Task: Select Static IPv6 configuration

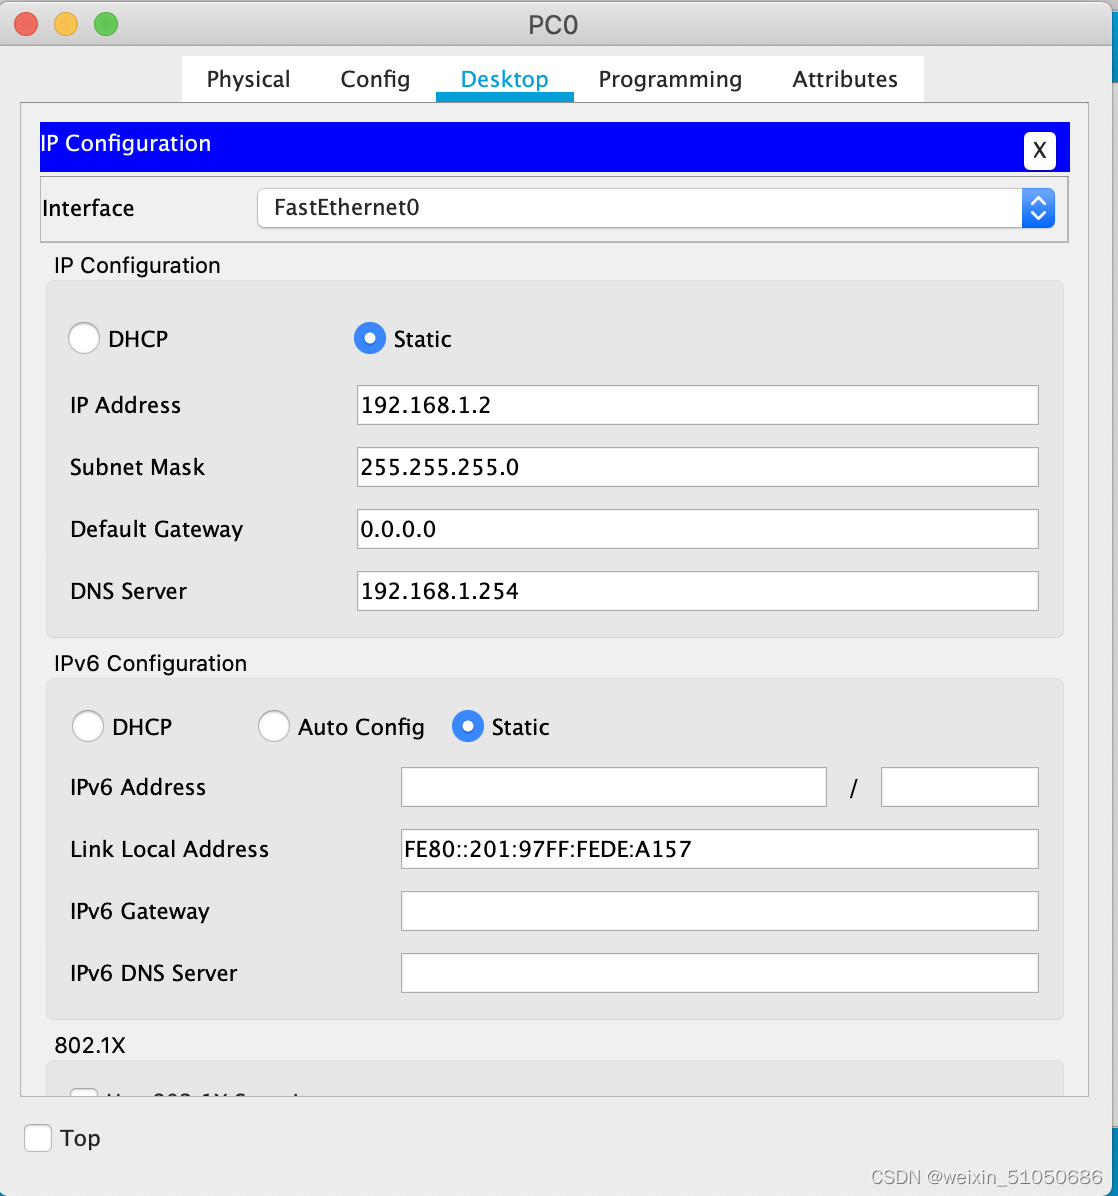Action: tap(467, 726)
